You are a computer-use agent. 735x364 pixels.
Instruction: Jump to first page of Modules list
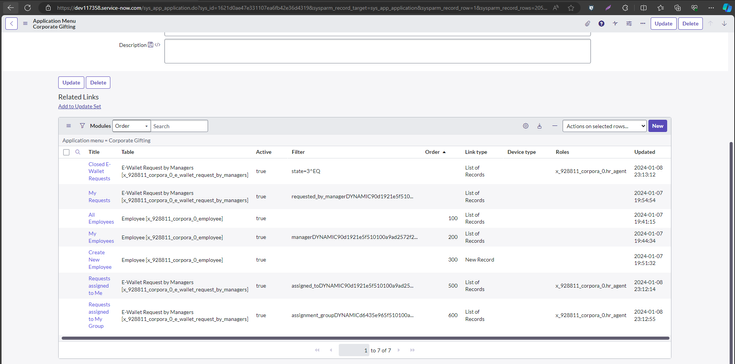pos(317,350)
